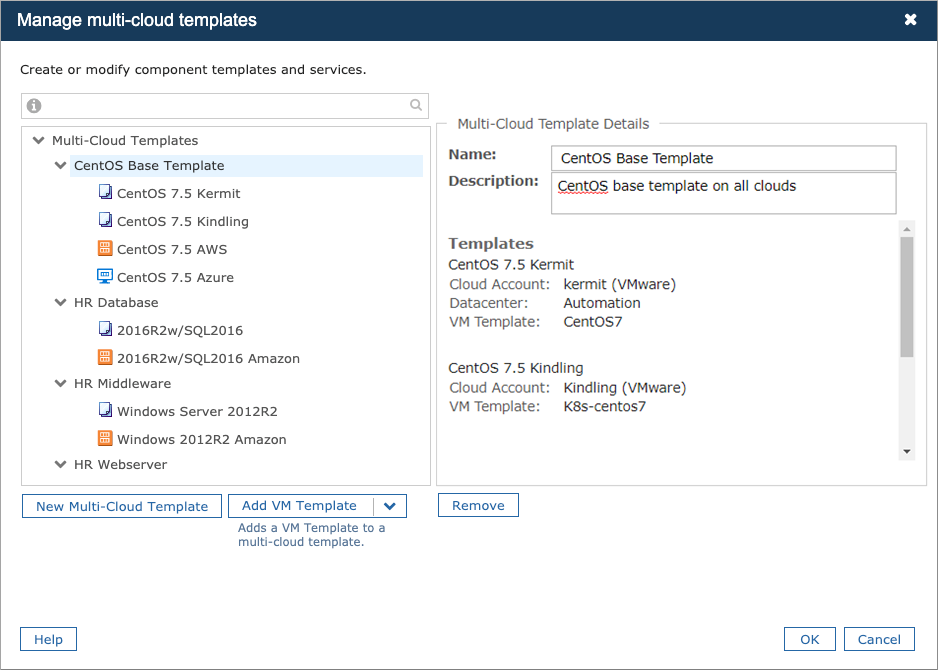Close the Manage multi-cloud templates dialog
Screen dimensions: 938x670
point(910,20)
